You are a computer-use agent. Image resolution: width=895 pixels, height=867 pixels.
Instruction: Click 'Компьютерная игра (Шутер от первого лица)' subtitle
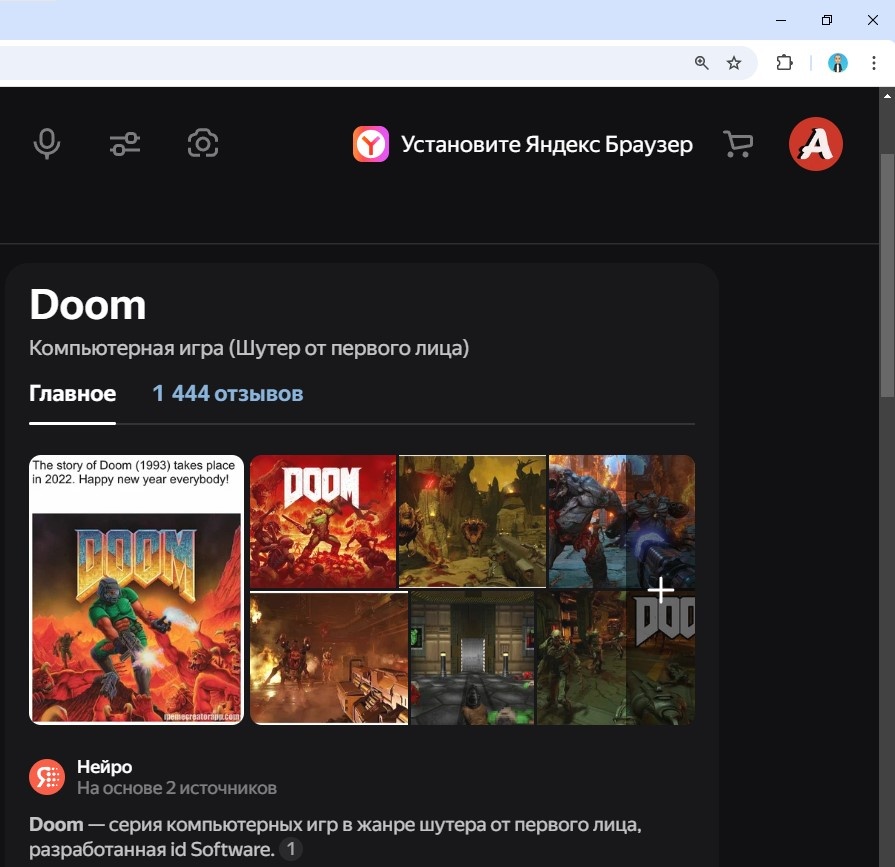tap(249, 348)
